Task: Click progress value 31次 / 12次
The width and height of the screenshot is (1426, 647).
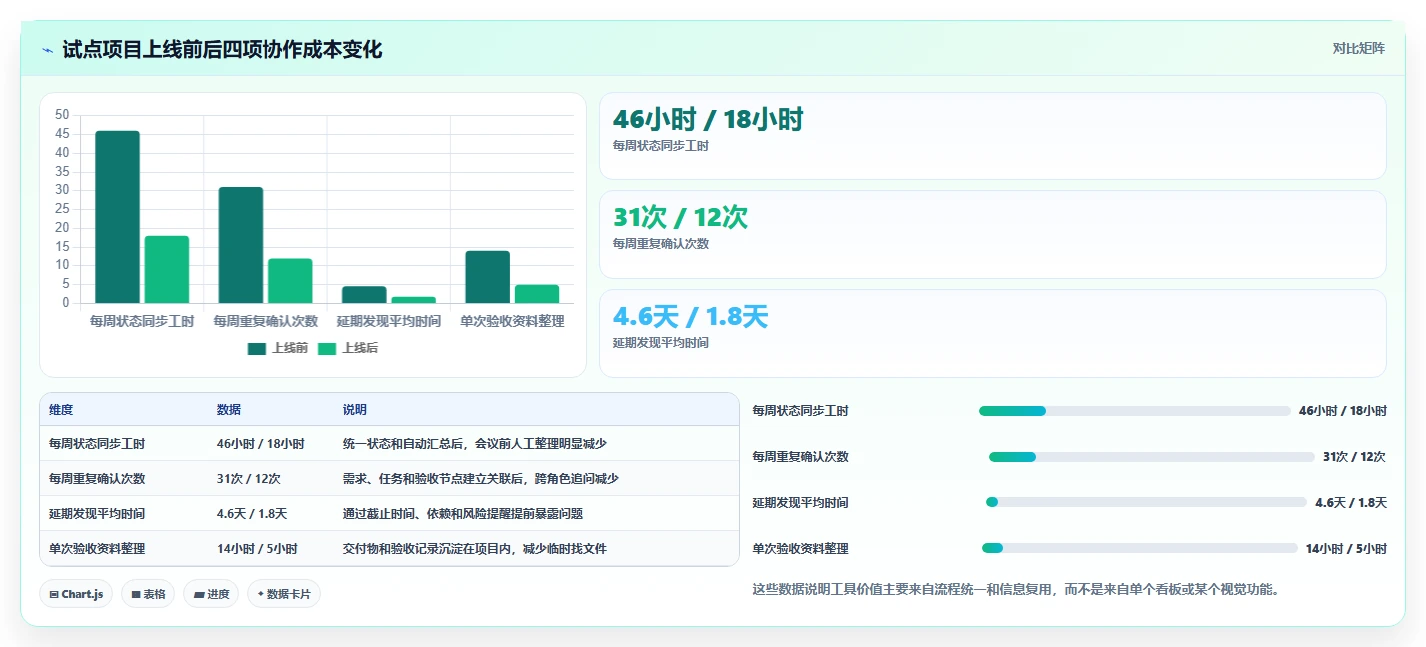Action: [1354, 457]
